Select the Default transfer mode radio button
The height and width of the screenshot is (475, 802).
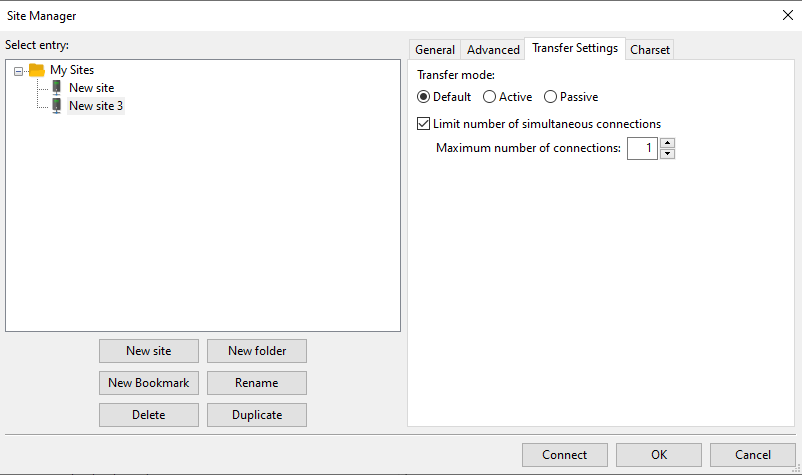point(424,97)
